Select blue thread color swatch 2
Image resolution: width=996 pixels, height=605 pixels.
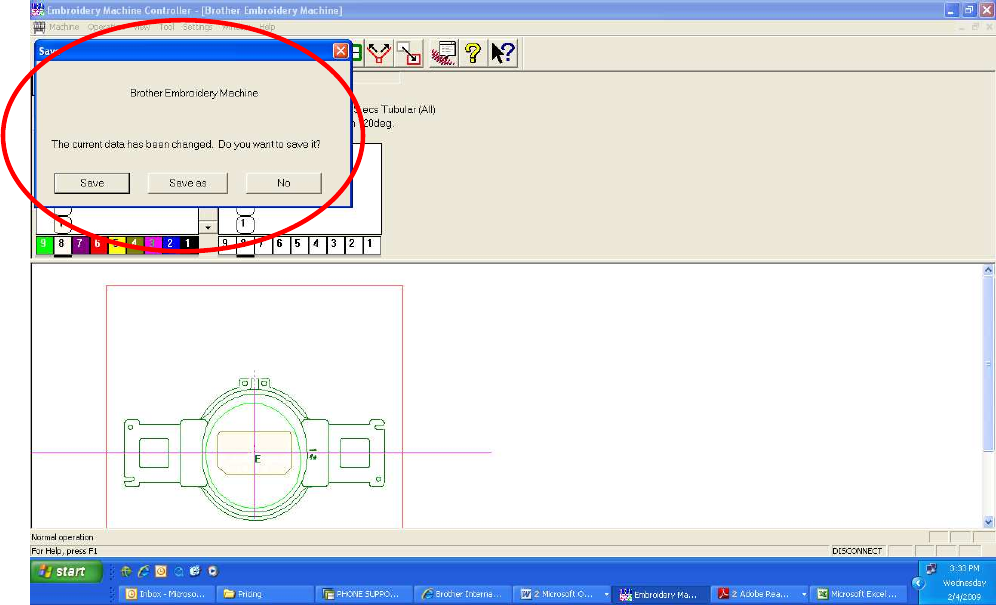[x=170, y=244]
